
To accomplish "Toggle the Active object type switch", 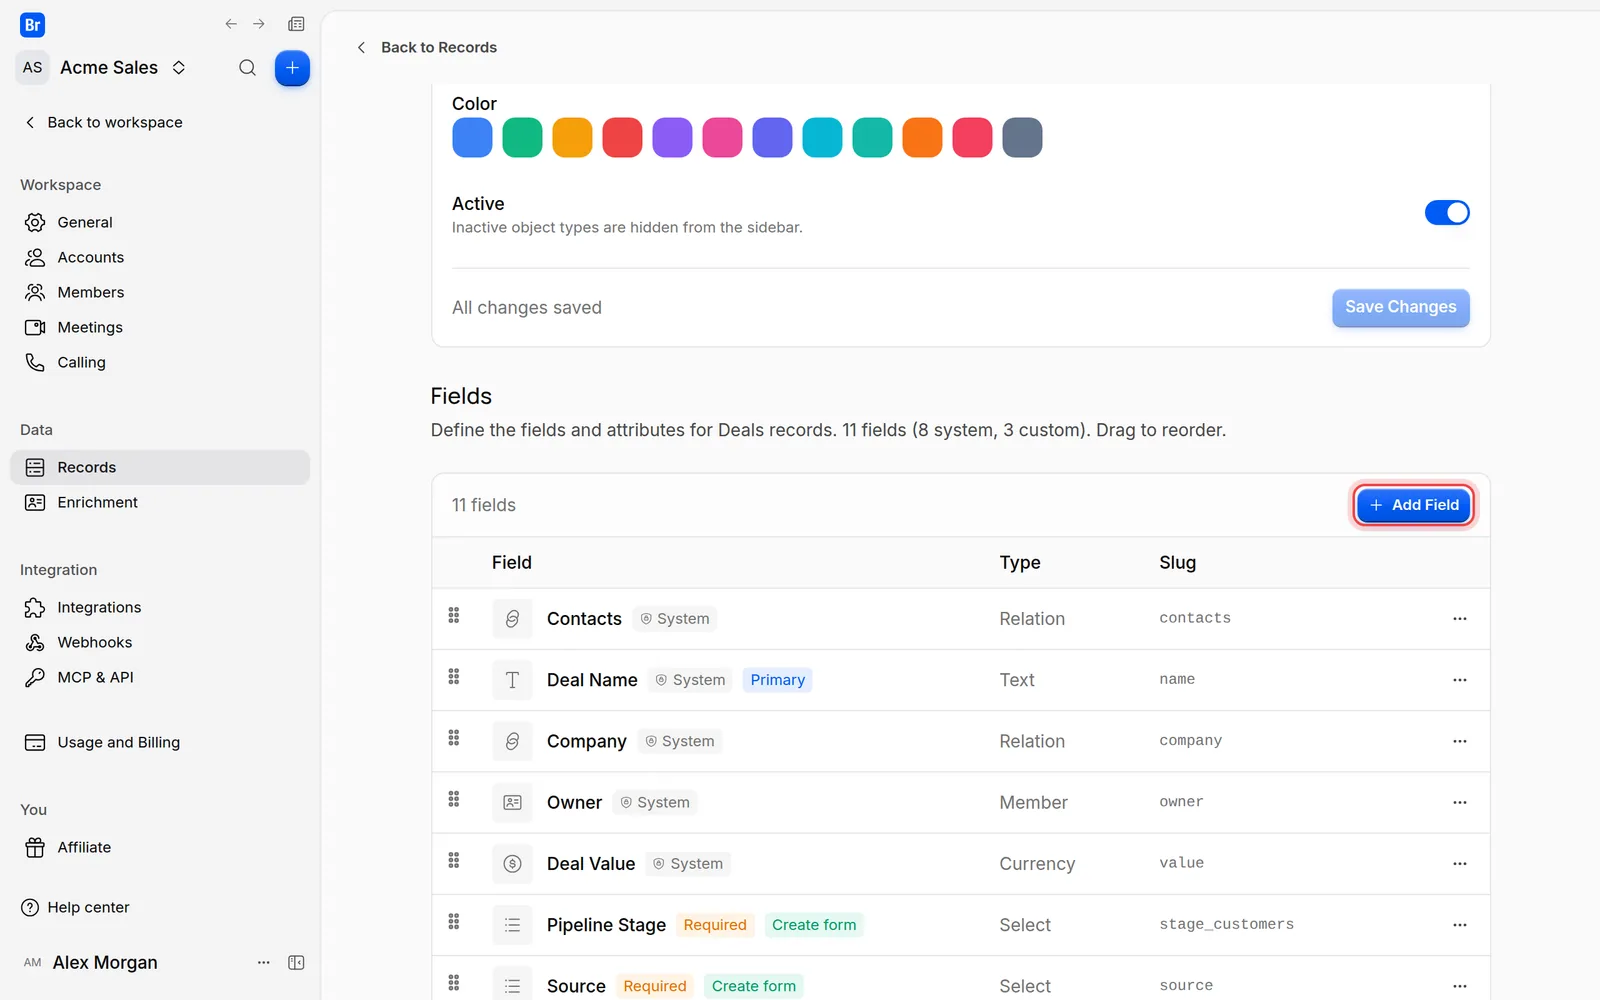I will coord(1447,213).
